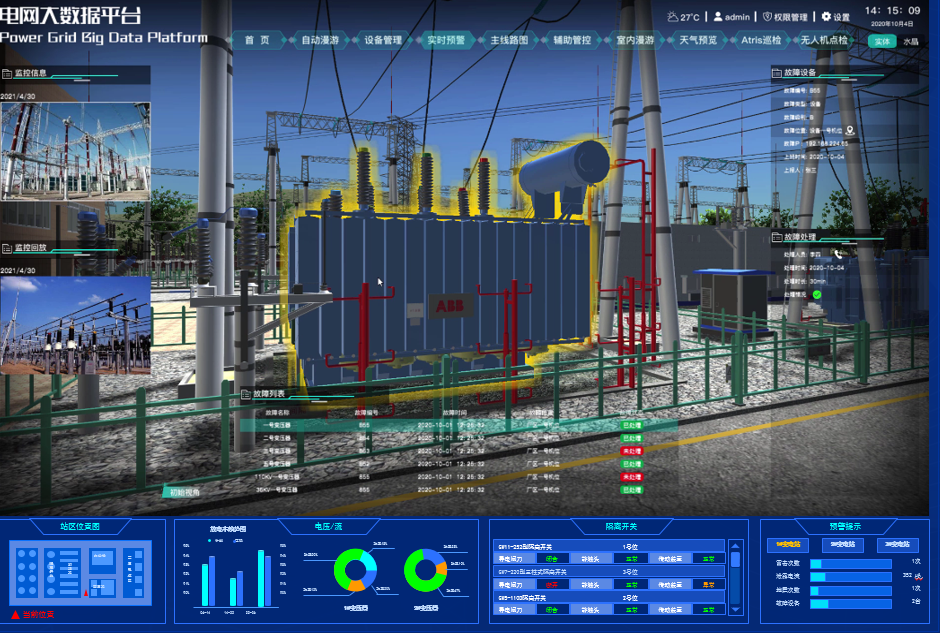Image resolution: width=940 pixels, height=633 pixels.
Task: Click the phone icon next to 处理人员
Action: [x=838, y=255]
